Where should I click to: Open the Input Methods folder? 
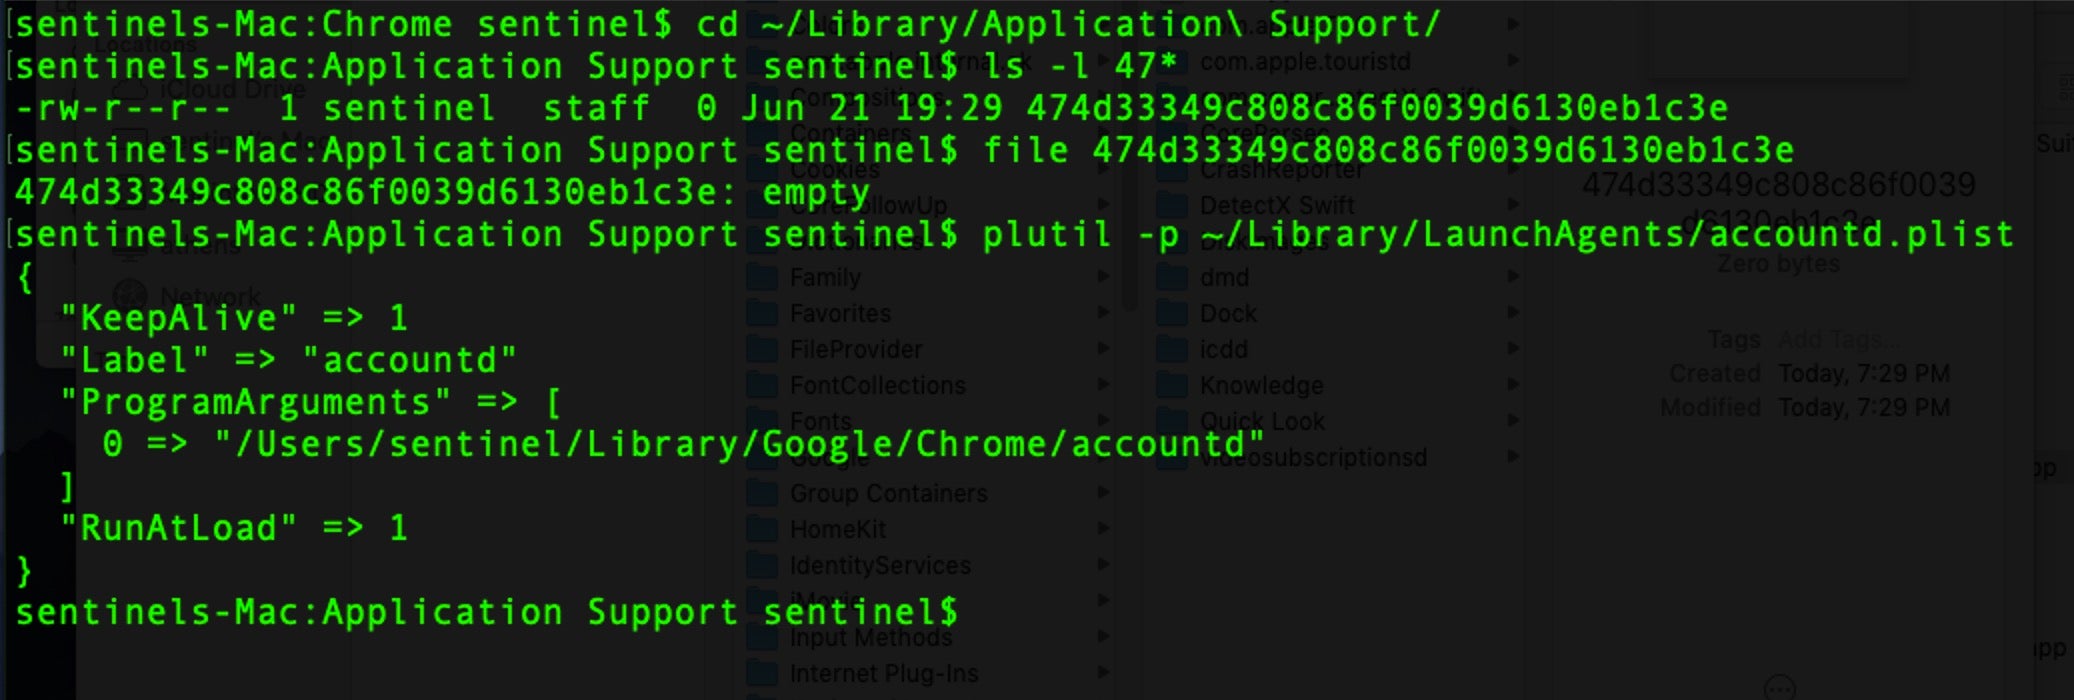pos(870,637)
